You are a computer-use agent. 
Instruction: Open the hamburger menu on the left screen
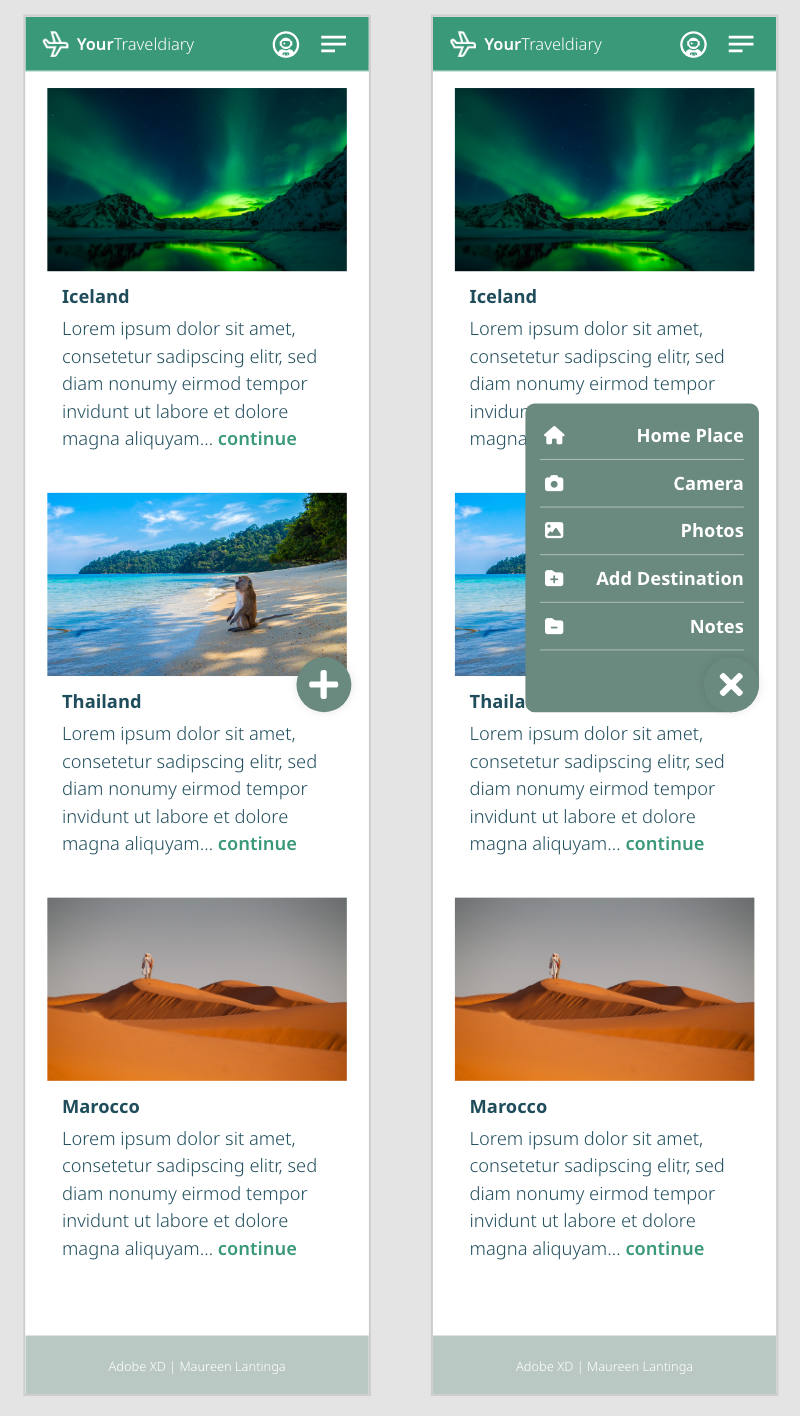click(333, 44)
